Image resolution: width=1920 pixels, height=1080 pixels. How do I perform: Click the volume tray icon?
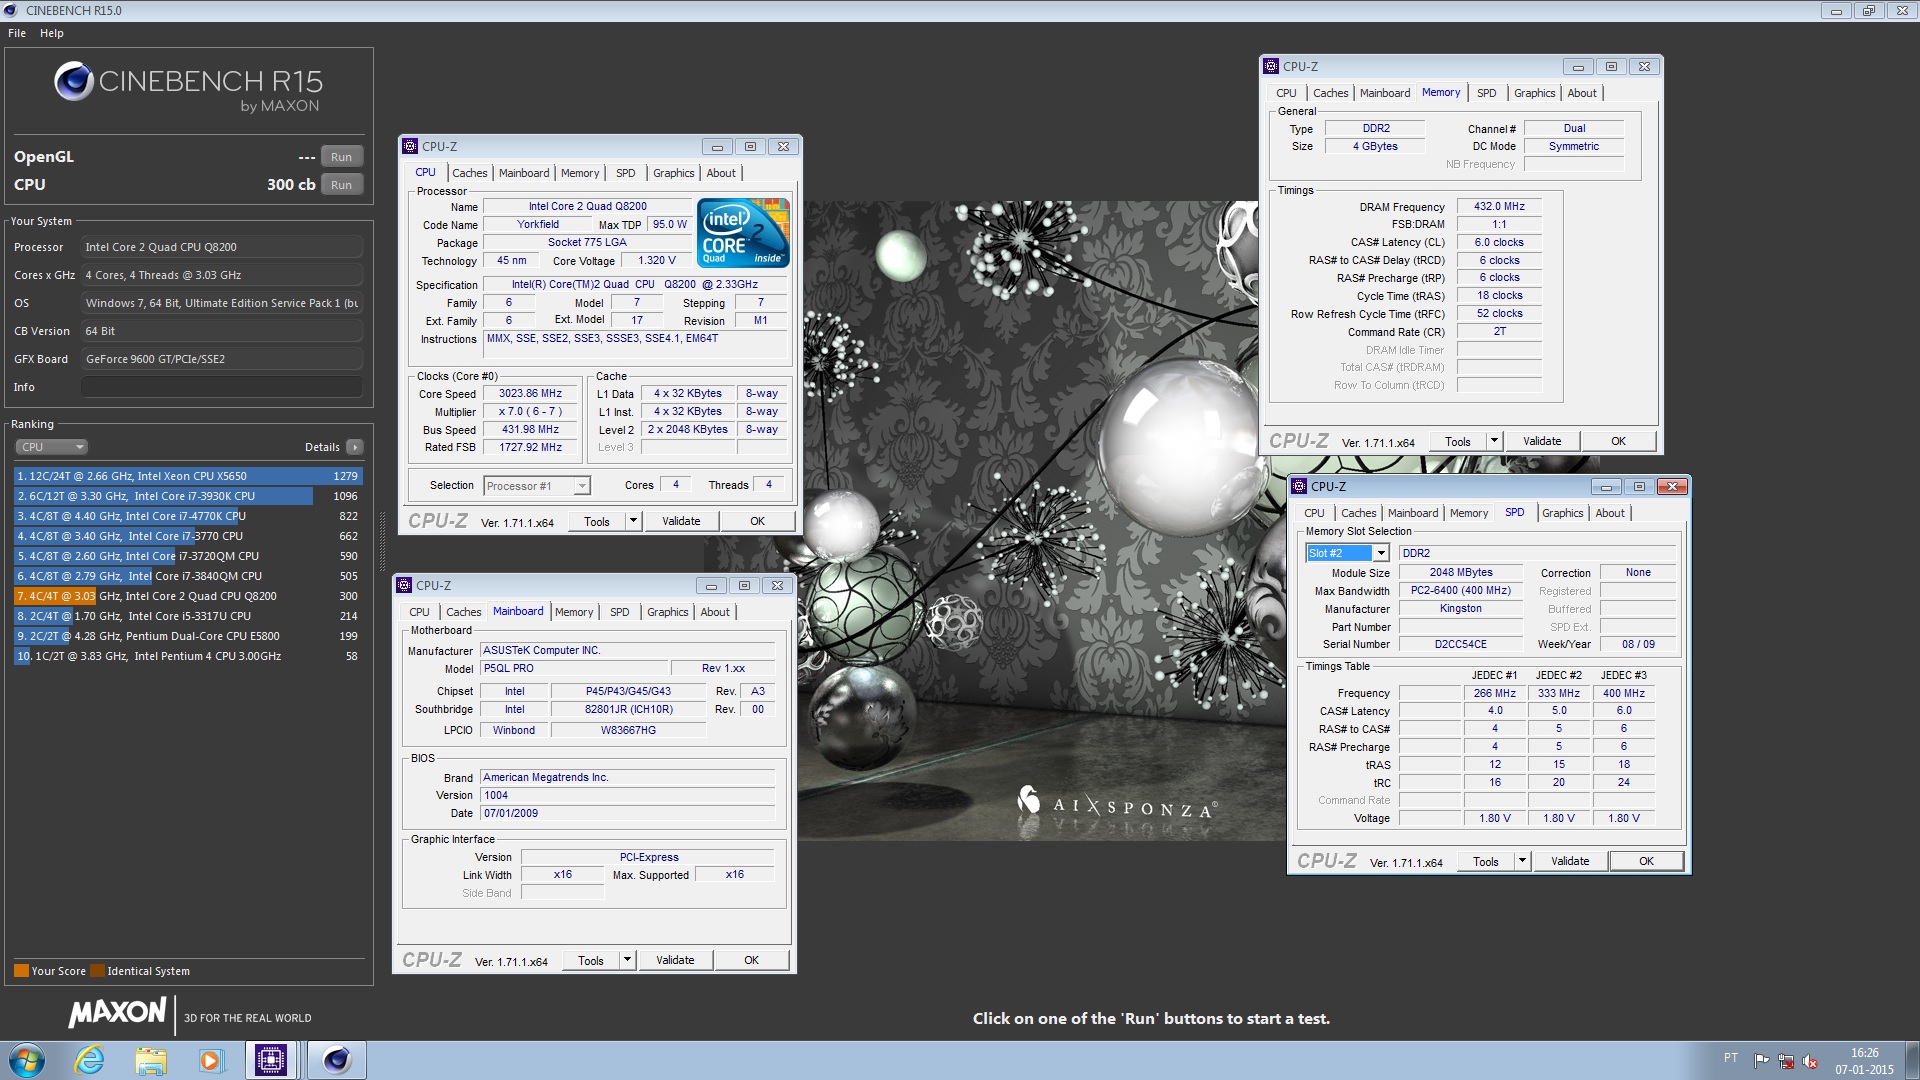(1810, 1061)
